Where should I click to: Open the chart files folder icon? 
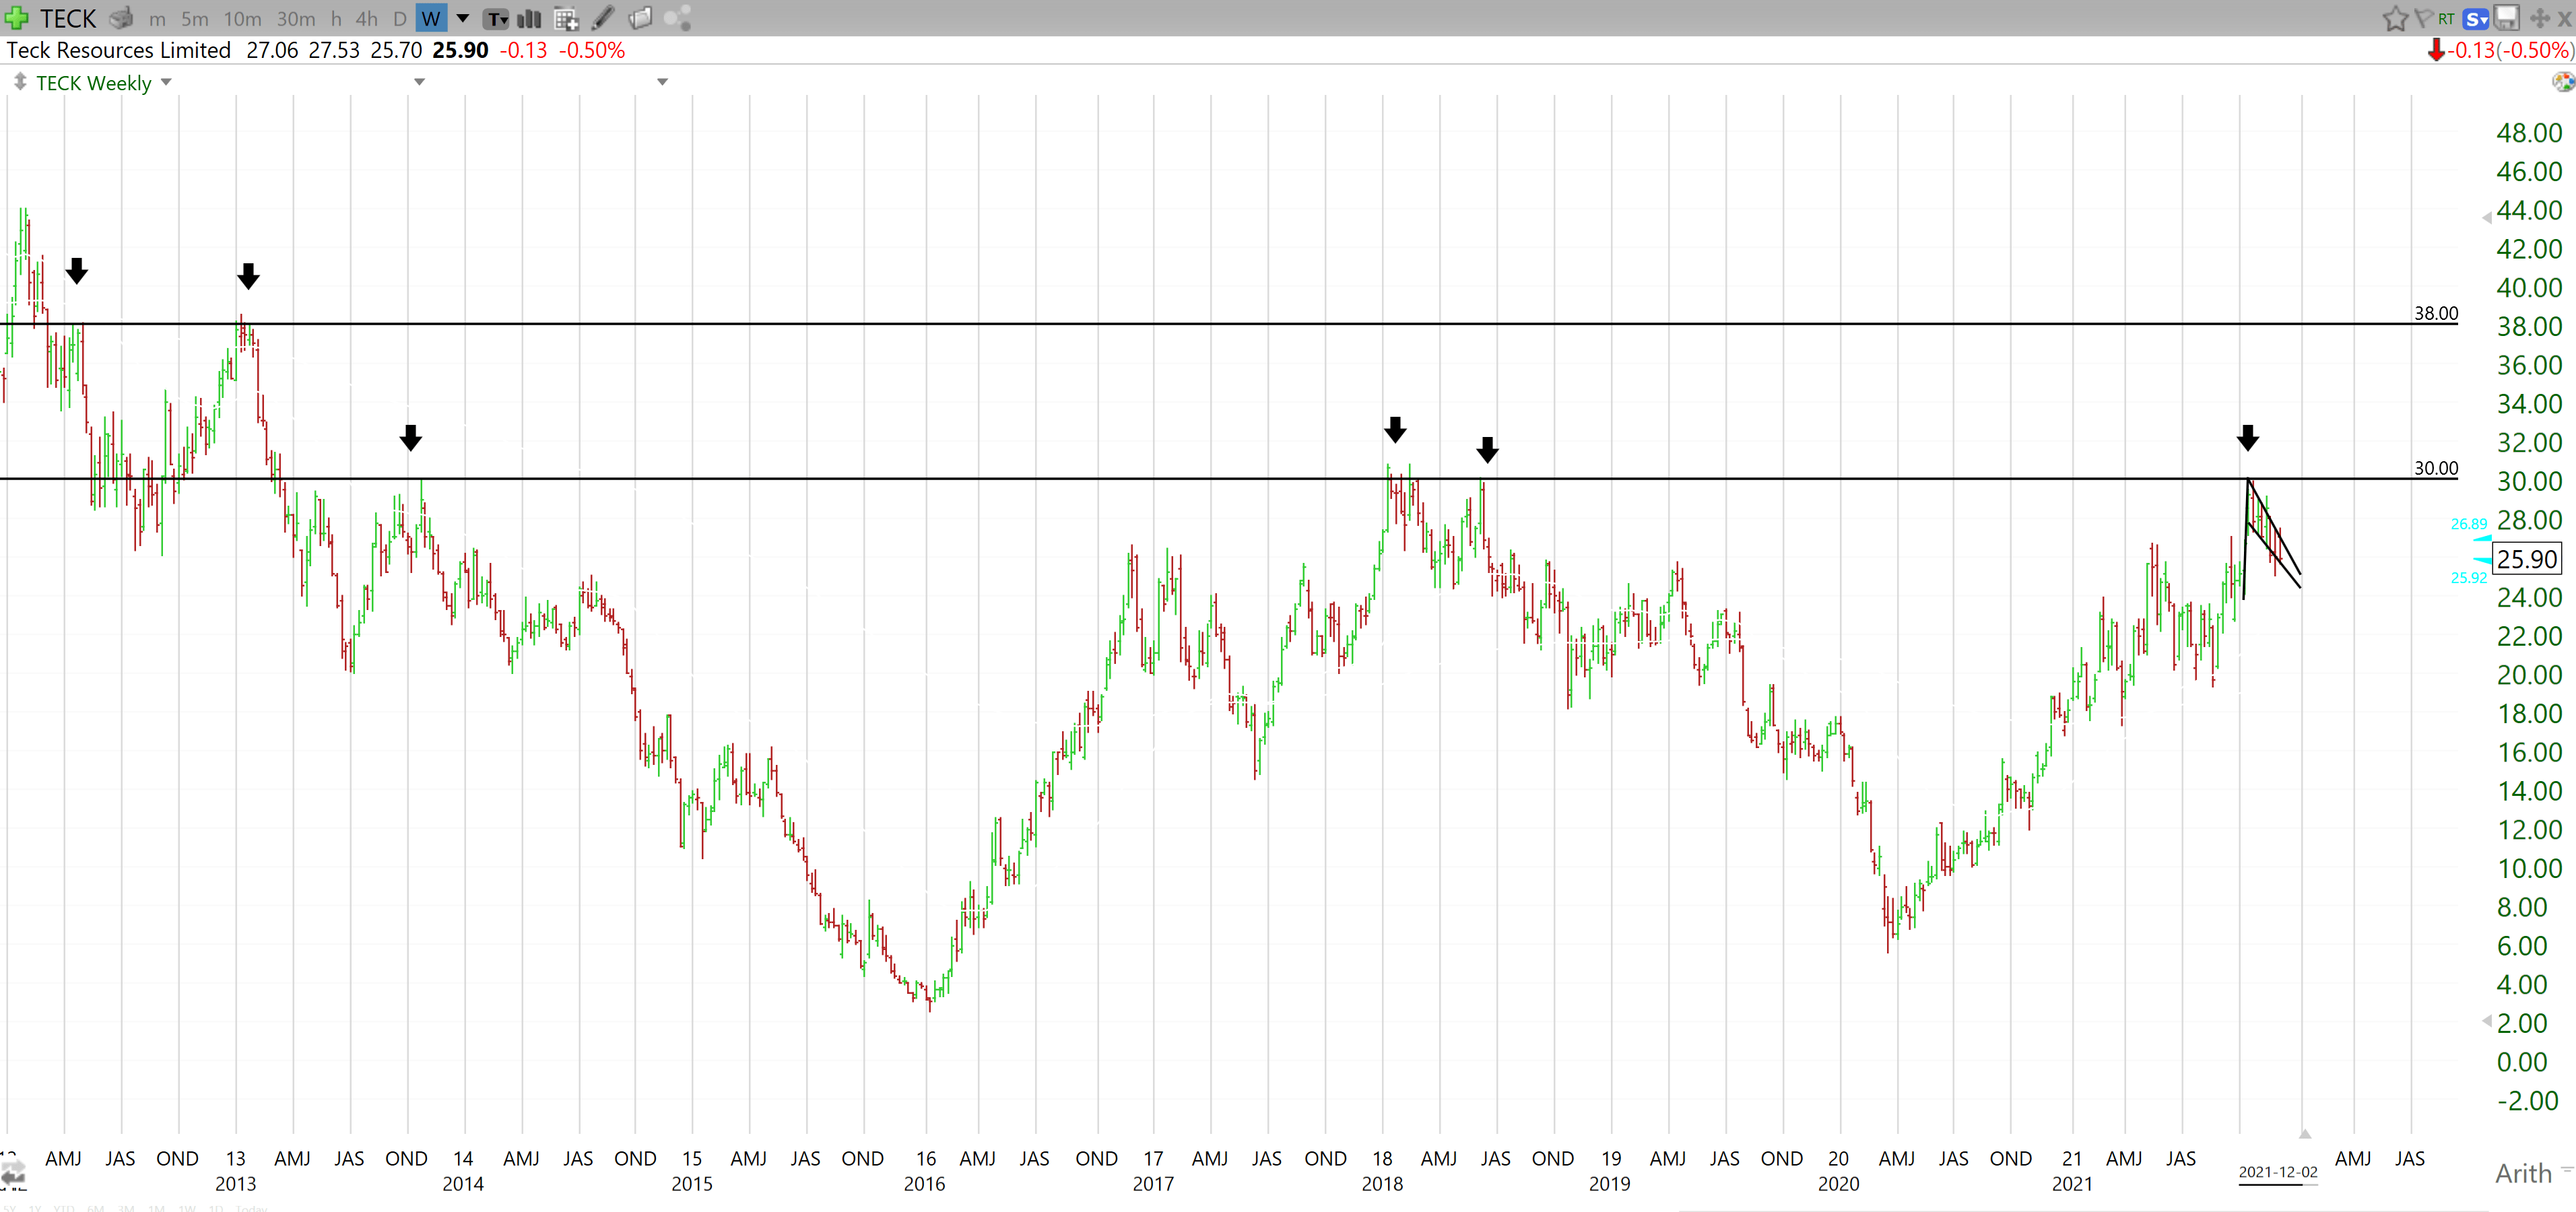pos(640,18)
